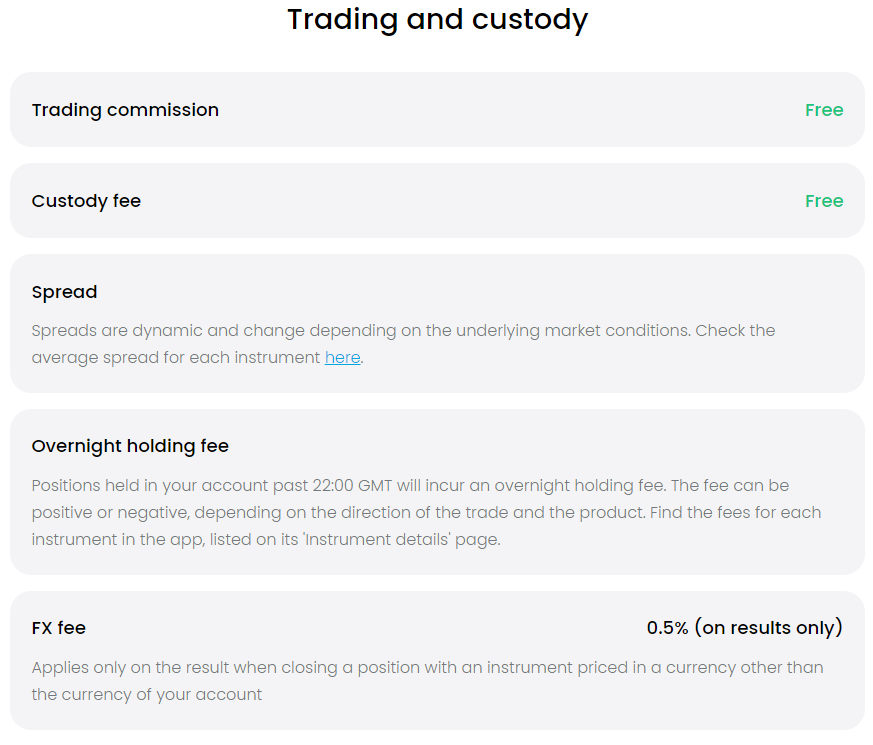Click the blank middle of the Trading commission card

point(500,110)
